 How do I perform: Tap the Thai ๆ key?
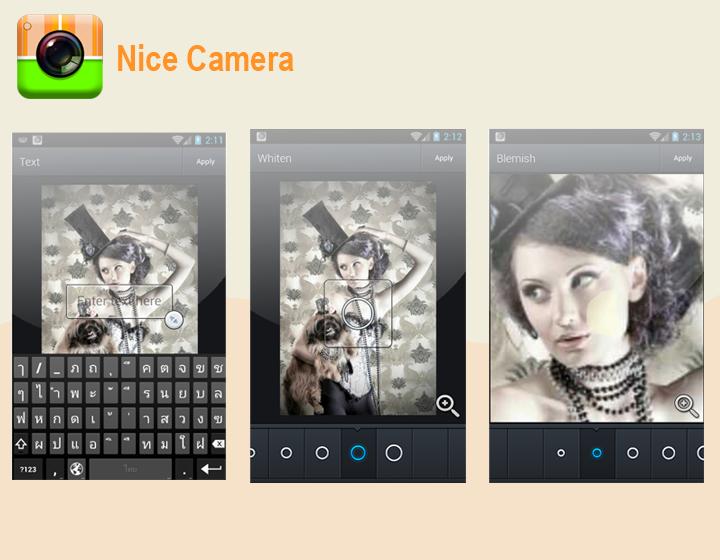tap(21, 393)
